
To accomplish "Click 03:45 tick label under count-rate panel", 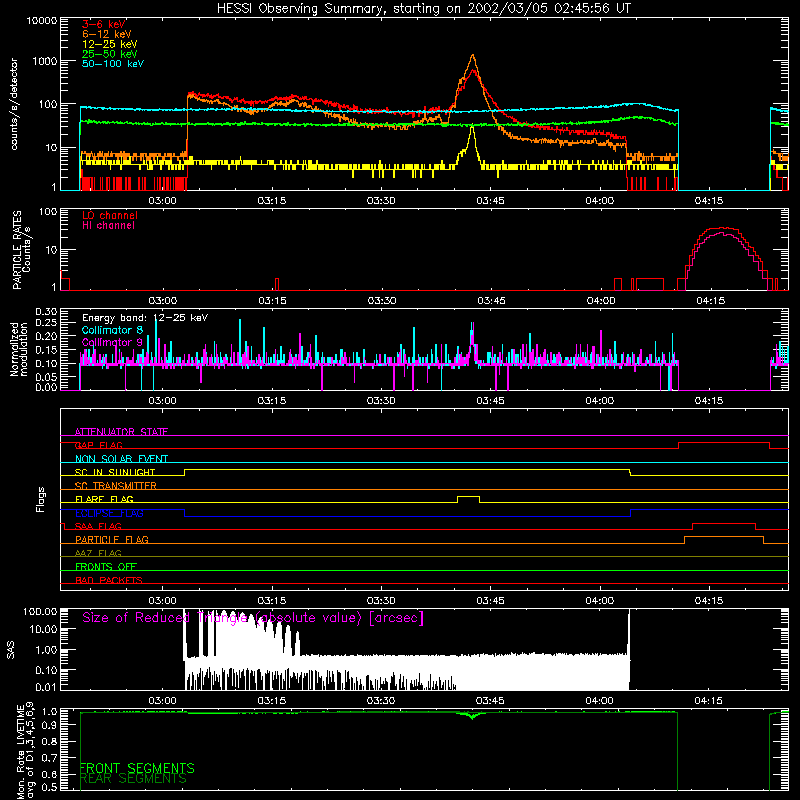I will (x=490, y=201).
